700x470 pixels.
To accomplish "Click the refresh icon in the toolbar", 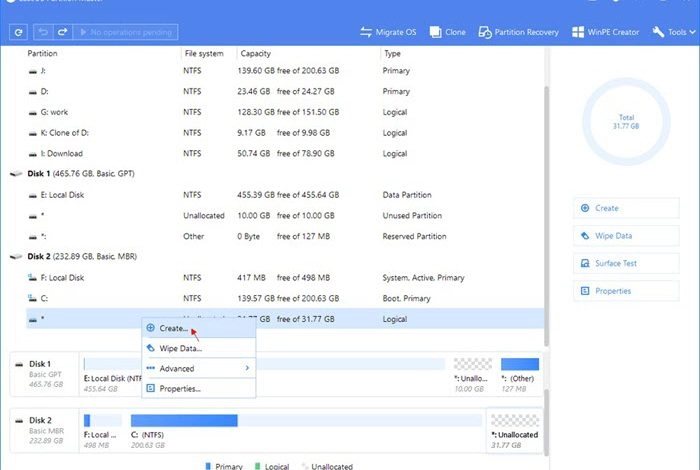I will (x=18, y=32).
